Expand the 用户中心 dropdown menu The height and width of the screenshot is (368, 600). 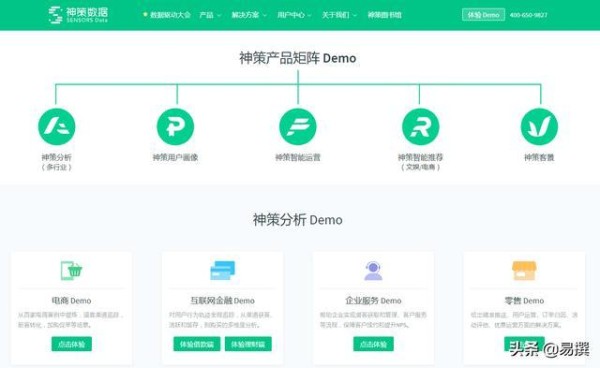click(x=294, y=15)
